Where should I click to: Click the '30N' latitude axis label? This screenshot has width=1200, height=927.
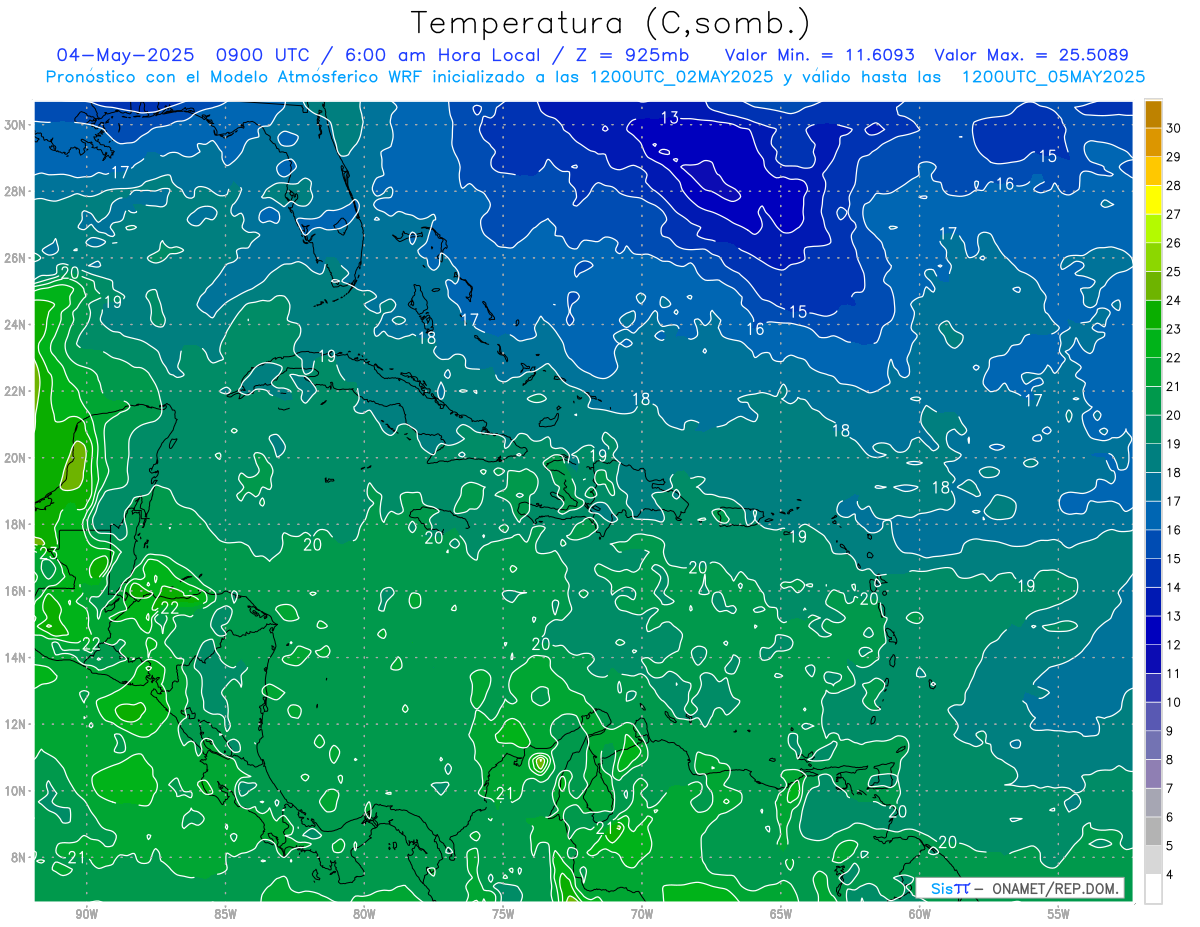pos(16,125)
